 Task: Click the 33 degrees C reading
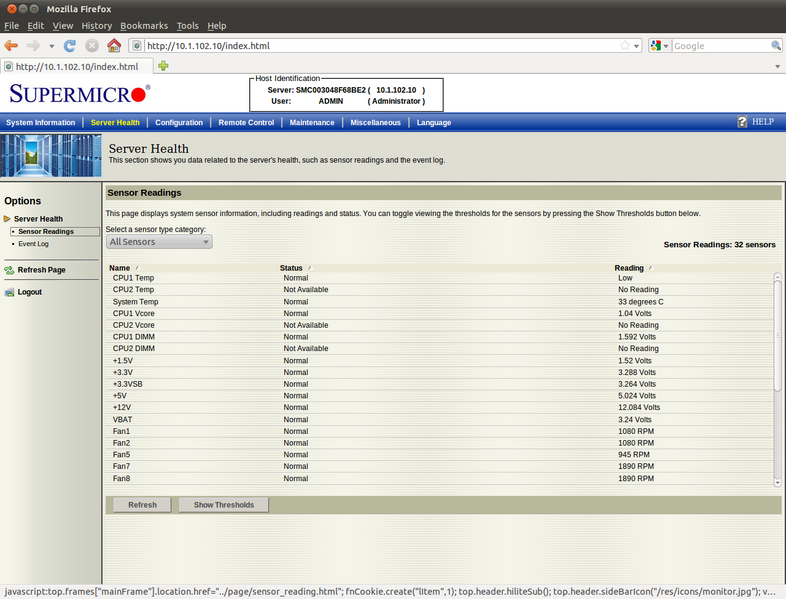coord(641,302)
